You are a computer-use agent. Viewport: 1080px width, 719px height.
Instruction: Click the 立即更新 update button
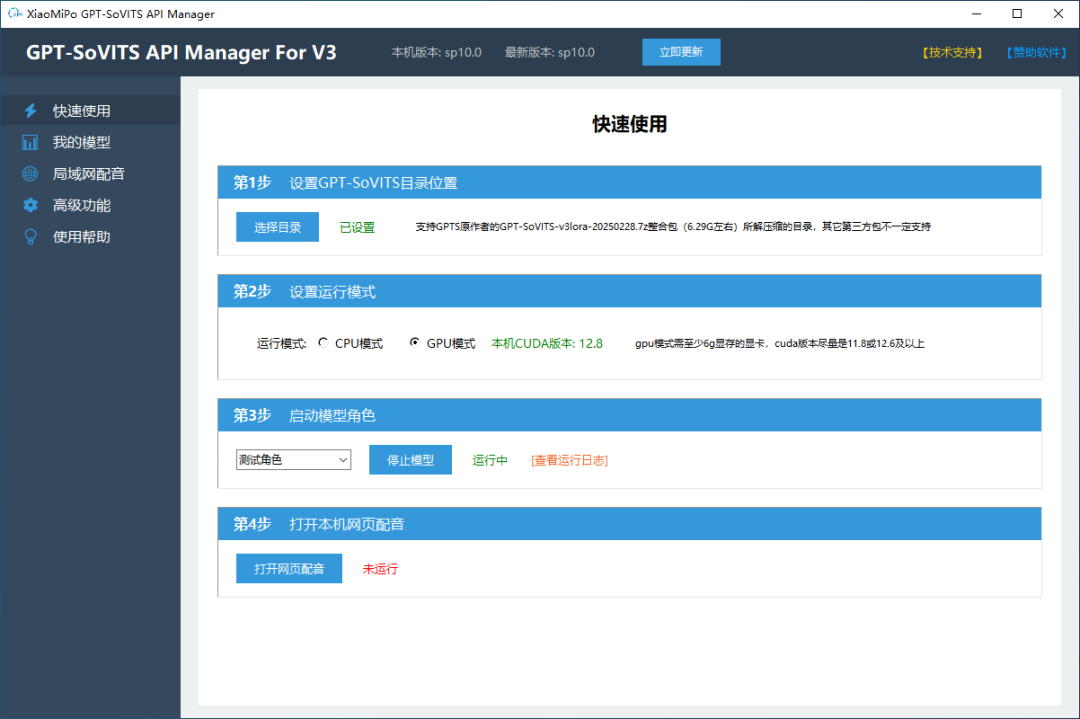pos(681,51)
